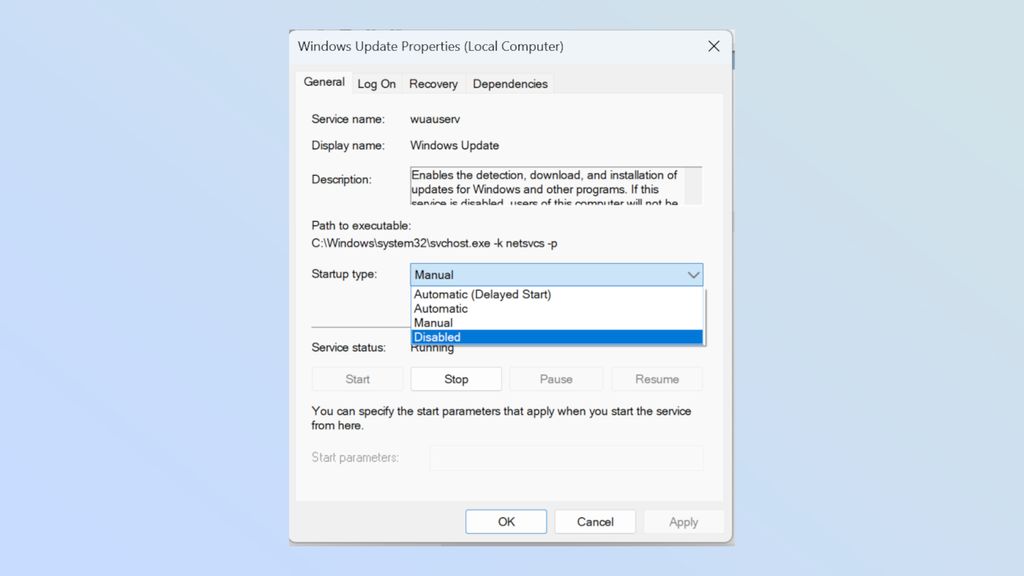Viewport: 1024px width, 576px height.
Task: Select Automatic (Delayed Start) startup type
Action: point(482,294)
